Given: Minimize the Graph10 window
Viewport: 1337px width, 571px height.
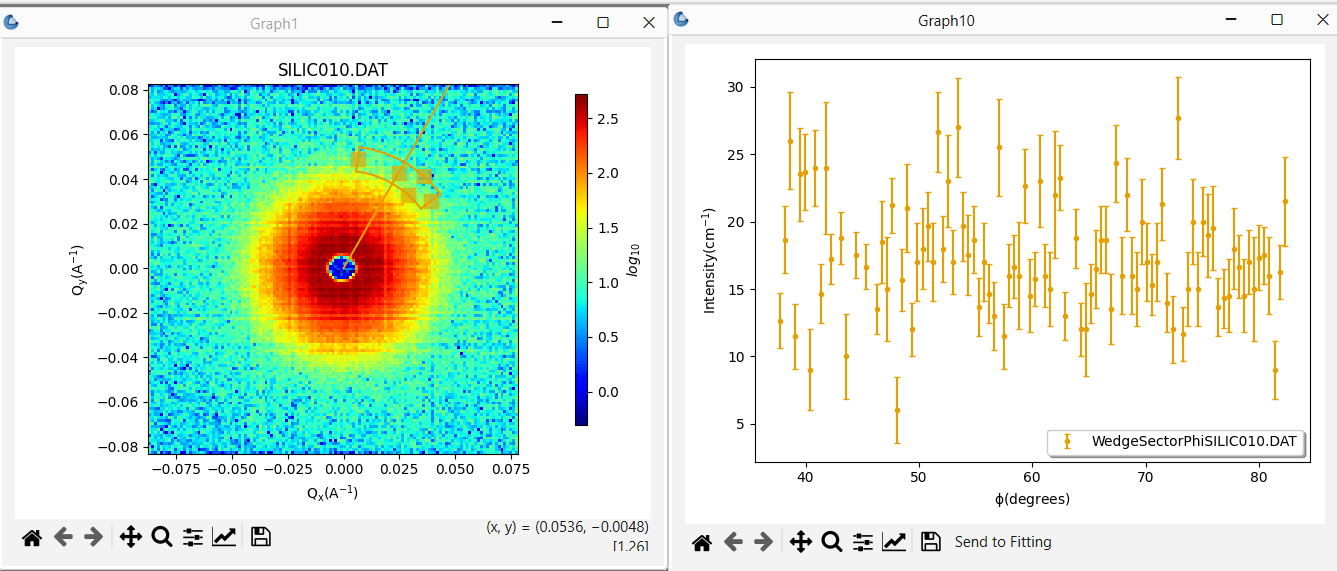Looking at the screenshot, I should pyautogui.click(x=1231, y=19).
